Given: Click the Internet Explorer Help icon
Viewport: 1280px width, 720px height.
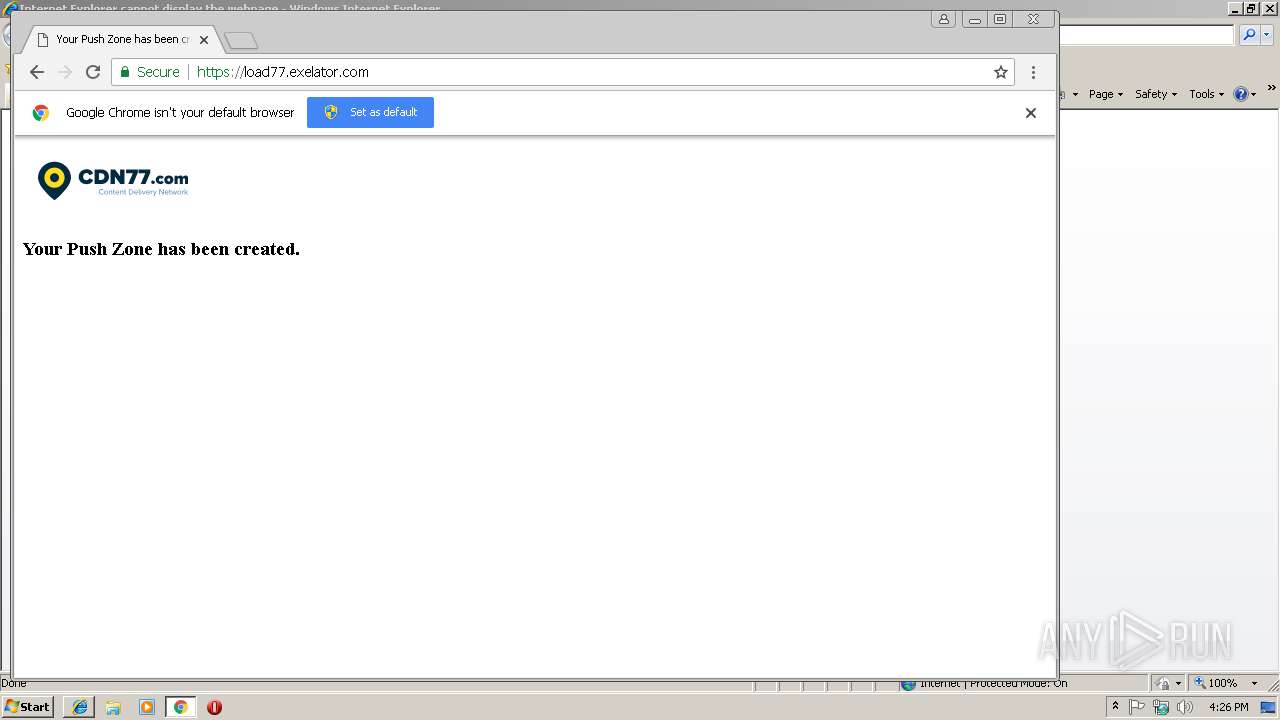Looking at the screenshot, I should [x=1244, y=94].
